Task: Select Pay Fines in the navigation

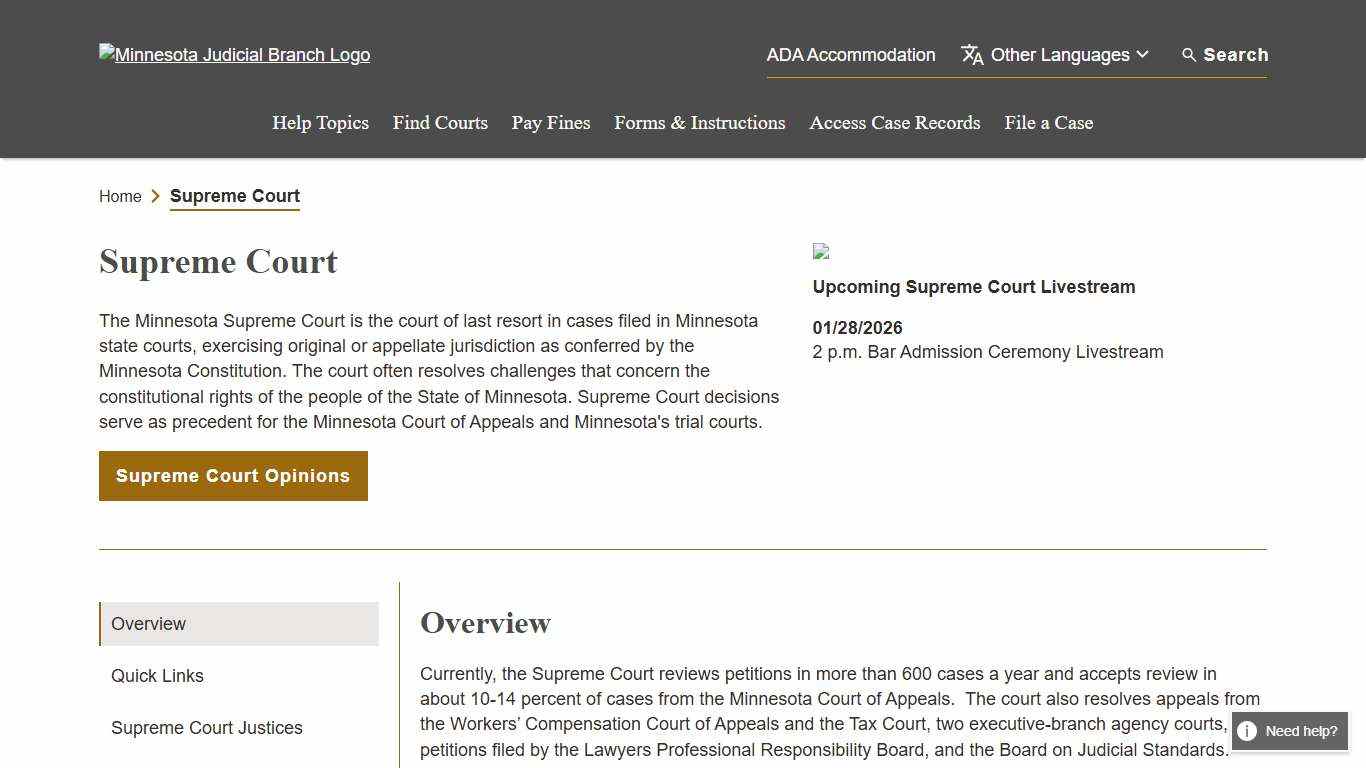Action: 550,123
